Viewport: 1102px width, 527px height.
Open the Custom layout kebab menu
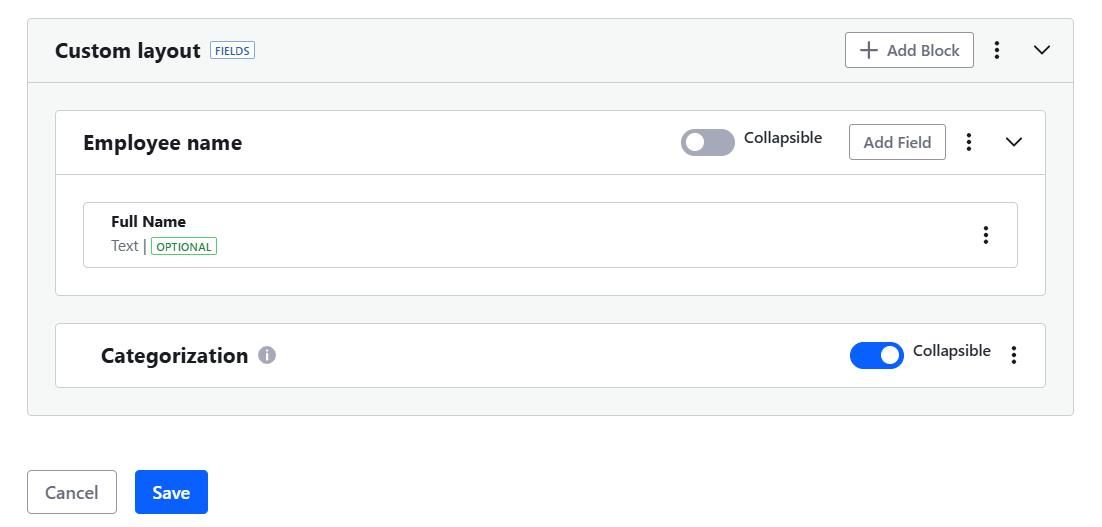click(x=997, y=50)
